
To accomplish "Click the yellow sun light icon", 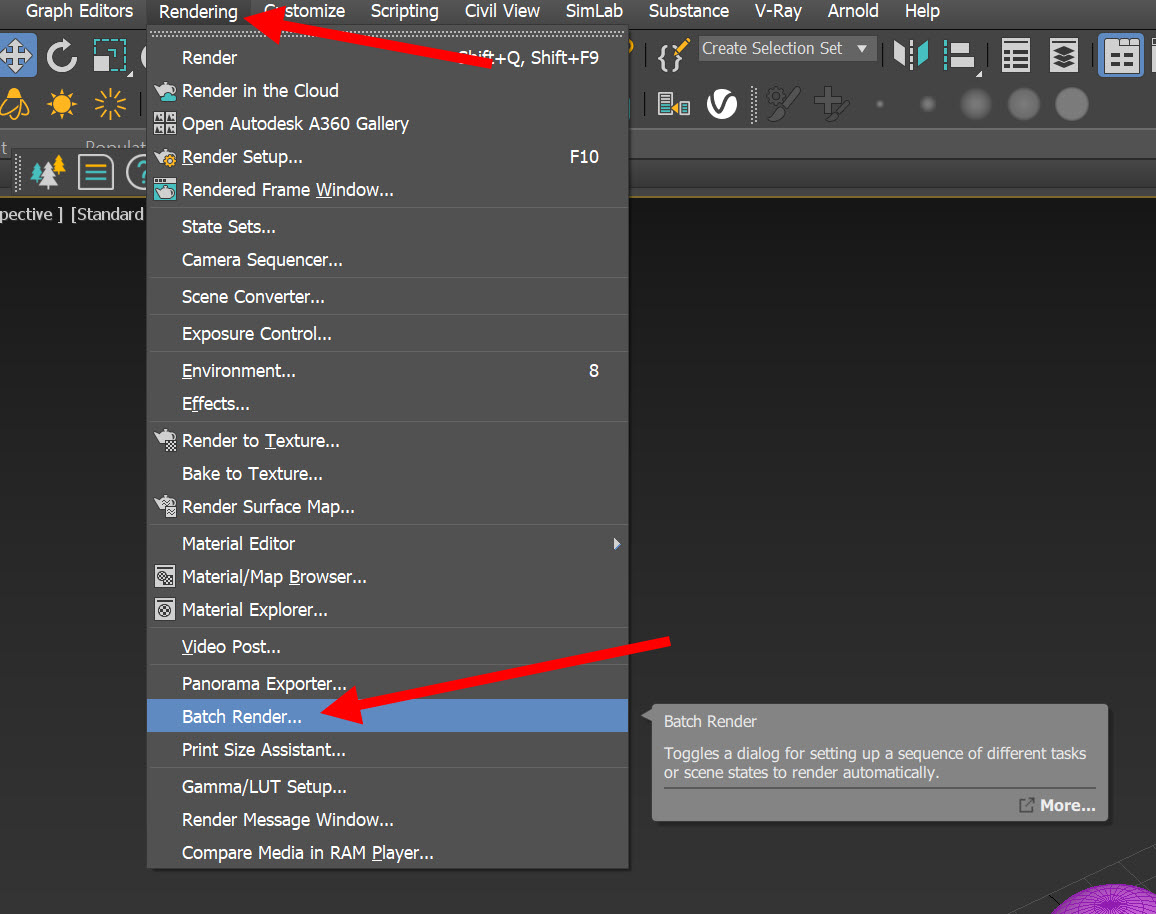I will coord(62,104).
